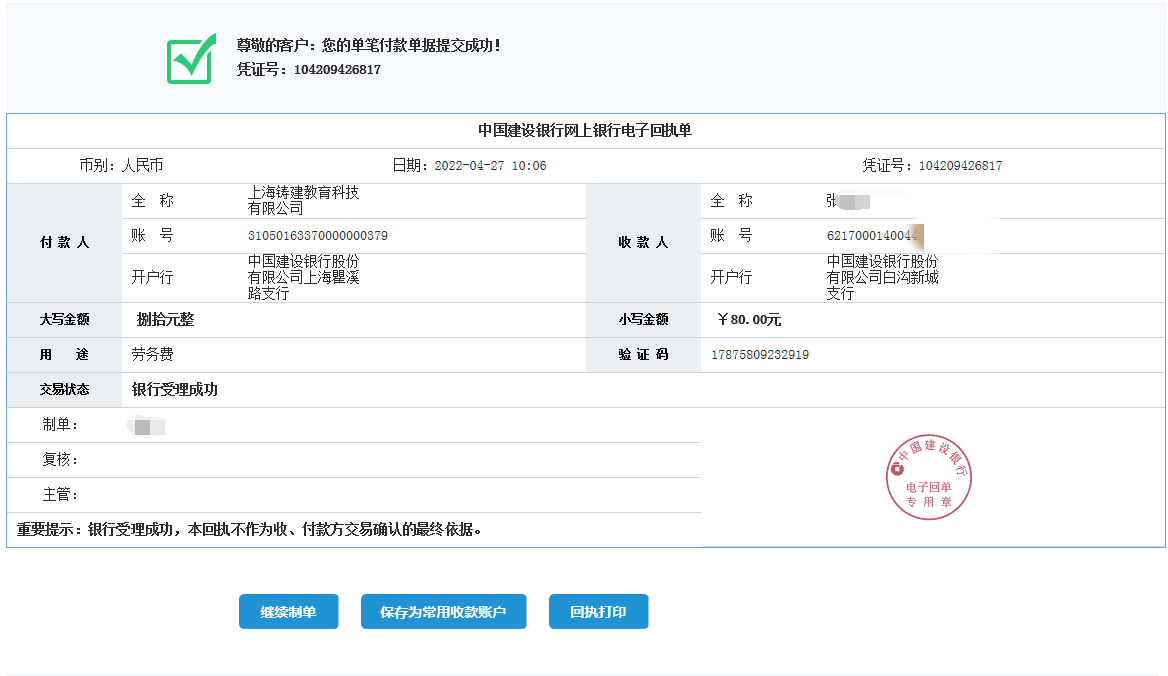Image resolution: width=1168 pixels, height=676 pixels.
Task: Click the 币别 人民币 field
Action: point(121,165)
